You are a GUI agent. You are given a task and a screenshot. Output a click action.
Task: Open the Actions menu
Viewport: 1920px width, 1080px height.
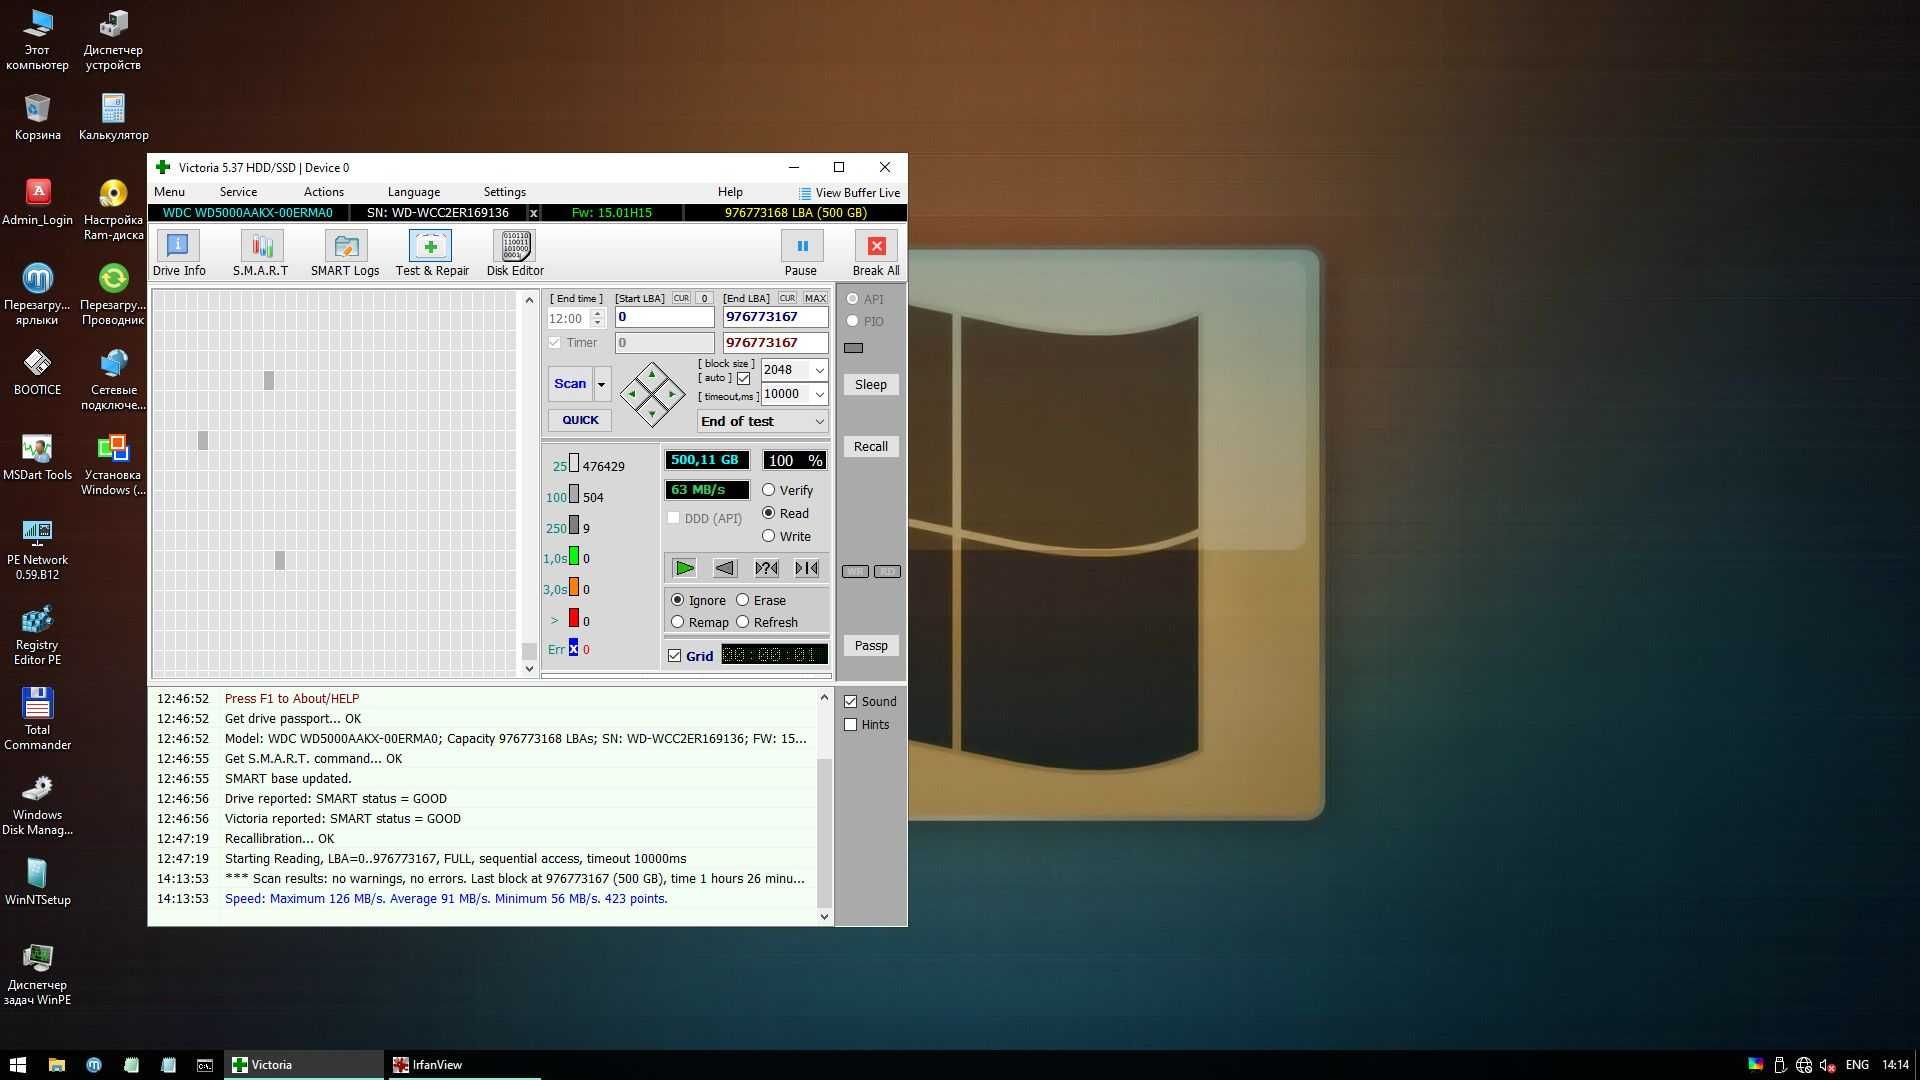pyautogui.click(x=323, y=192)
